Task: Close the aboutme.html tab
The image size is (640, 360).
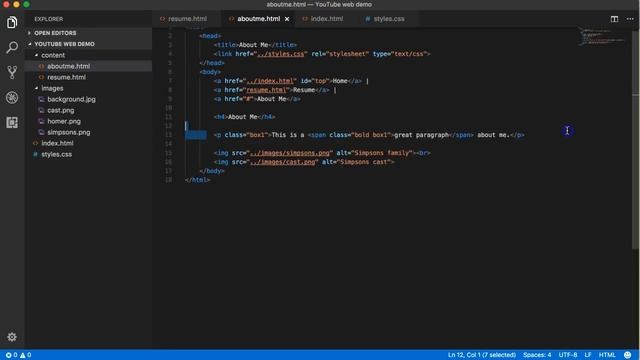Action: point(287,19)
